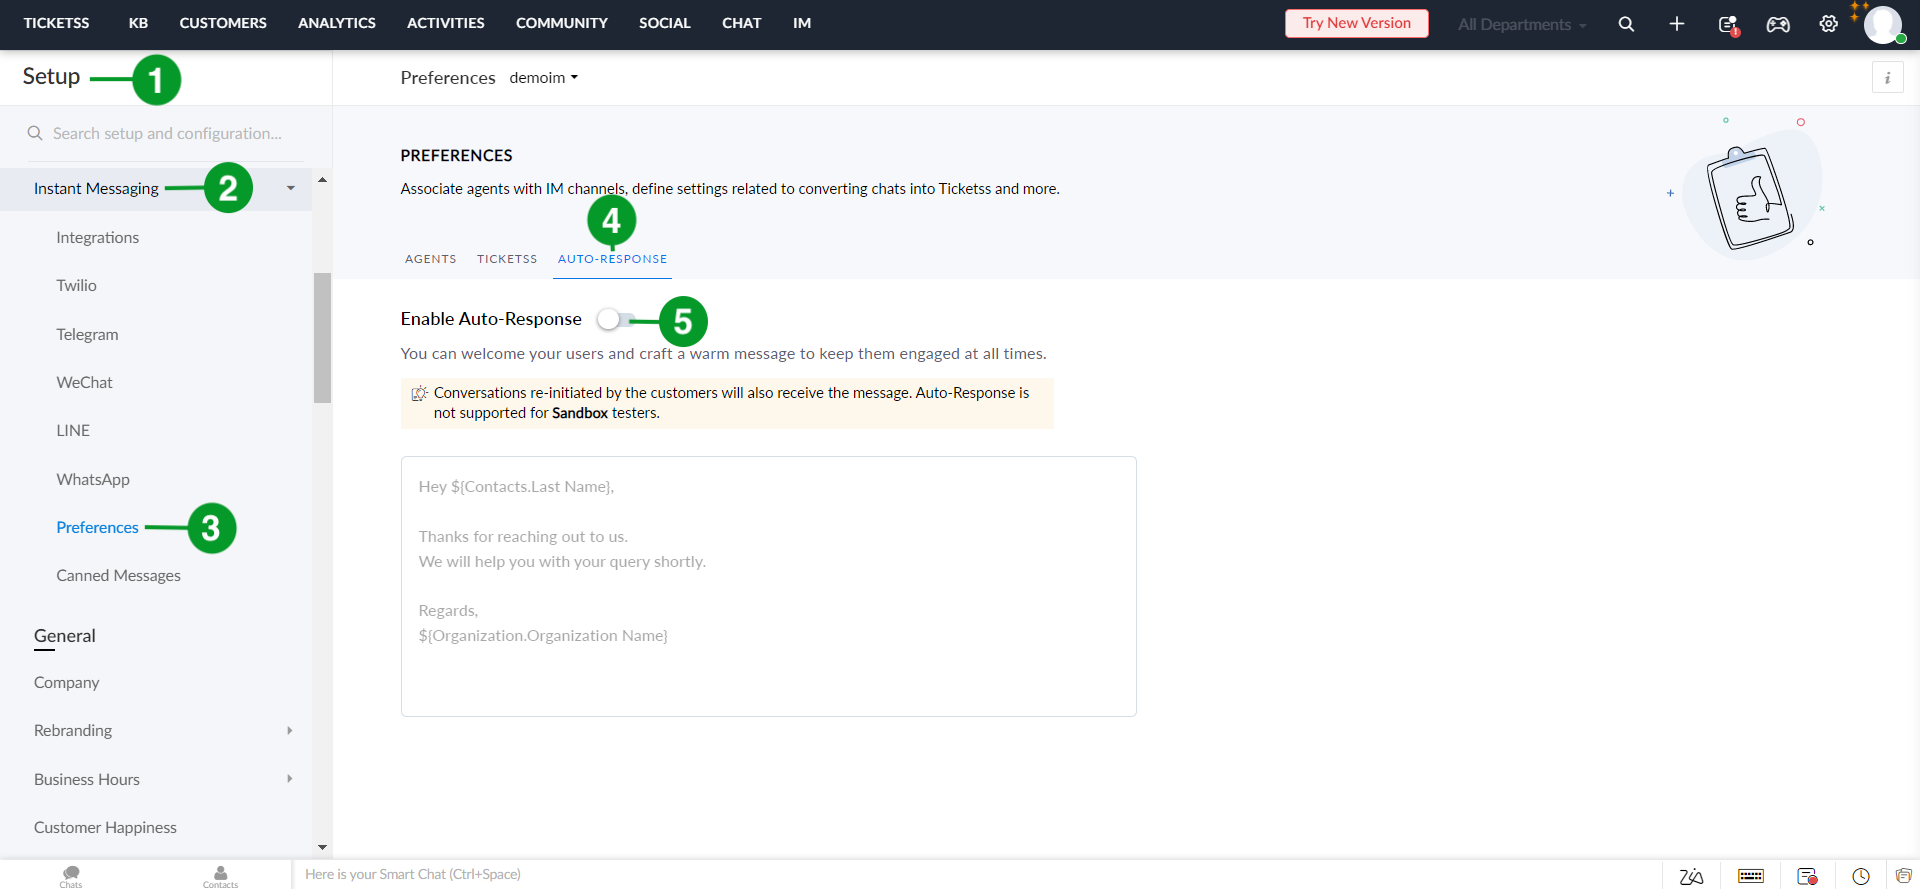This screenshot has height=889, width=1920.
Task: Open Customer Happiness settings
Action: click(105, 827)
